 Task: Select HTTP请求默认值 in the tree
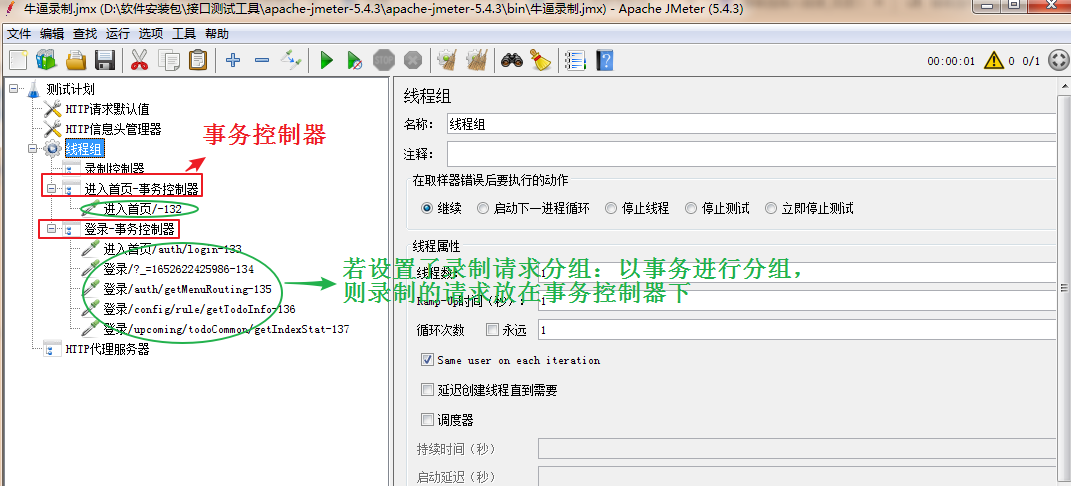pos(107,109)
